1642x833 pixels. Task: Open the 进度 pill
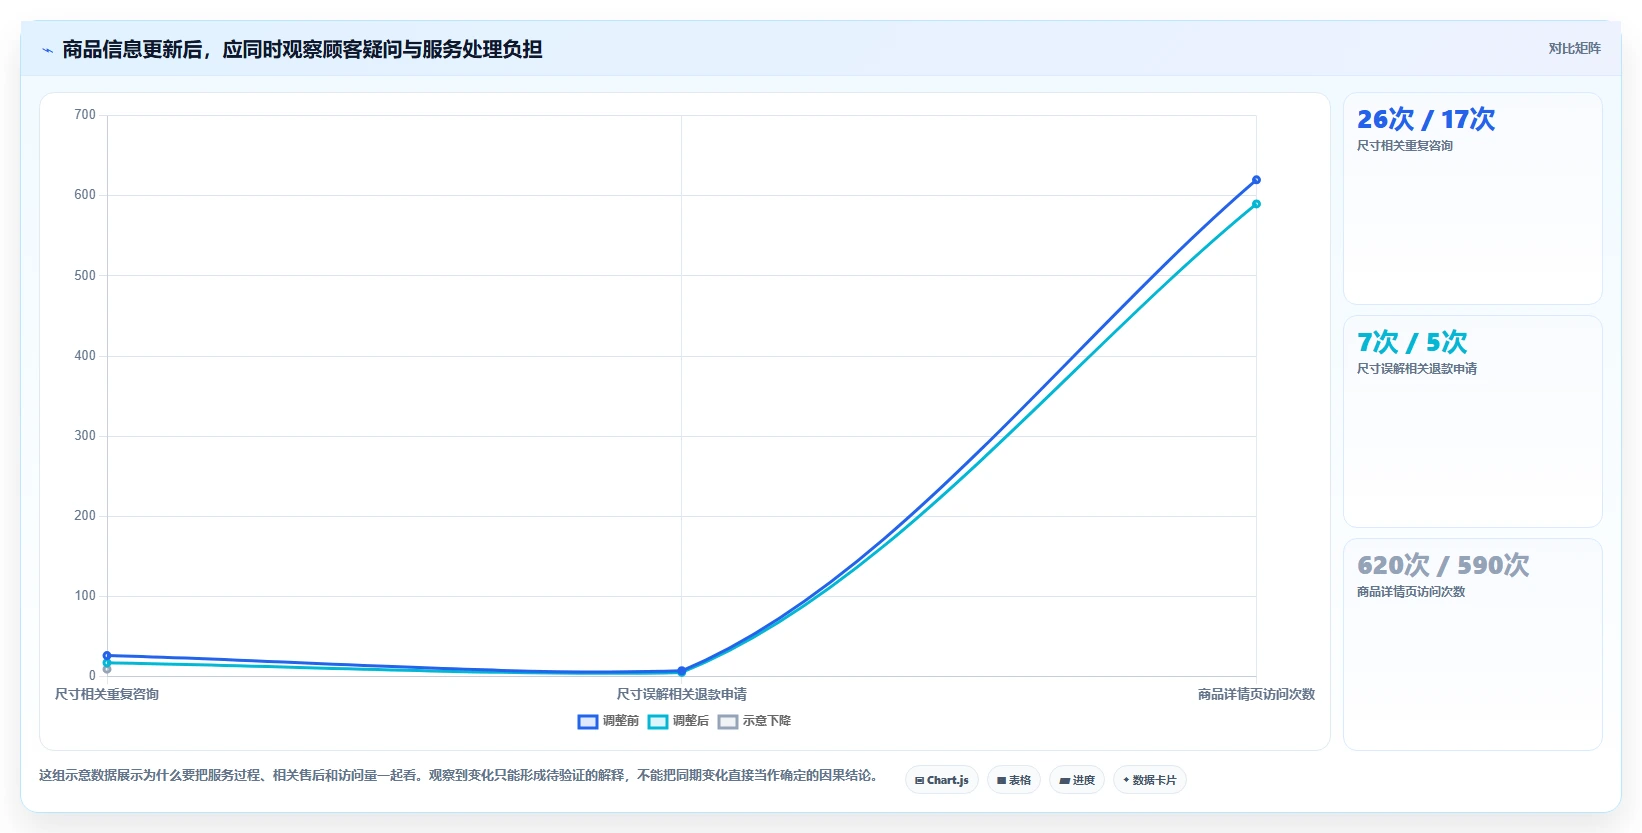click(x=1076, y=780)
